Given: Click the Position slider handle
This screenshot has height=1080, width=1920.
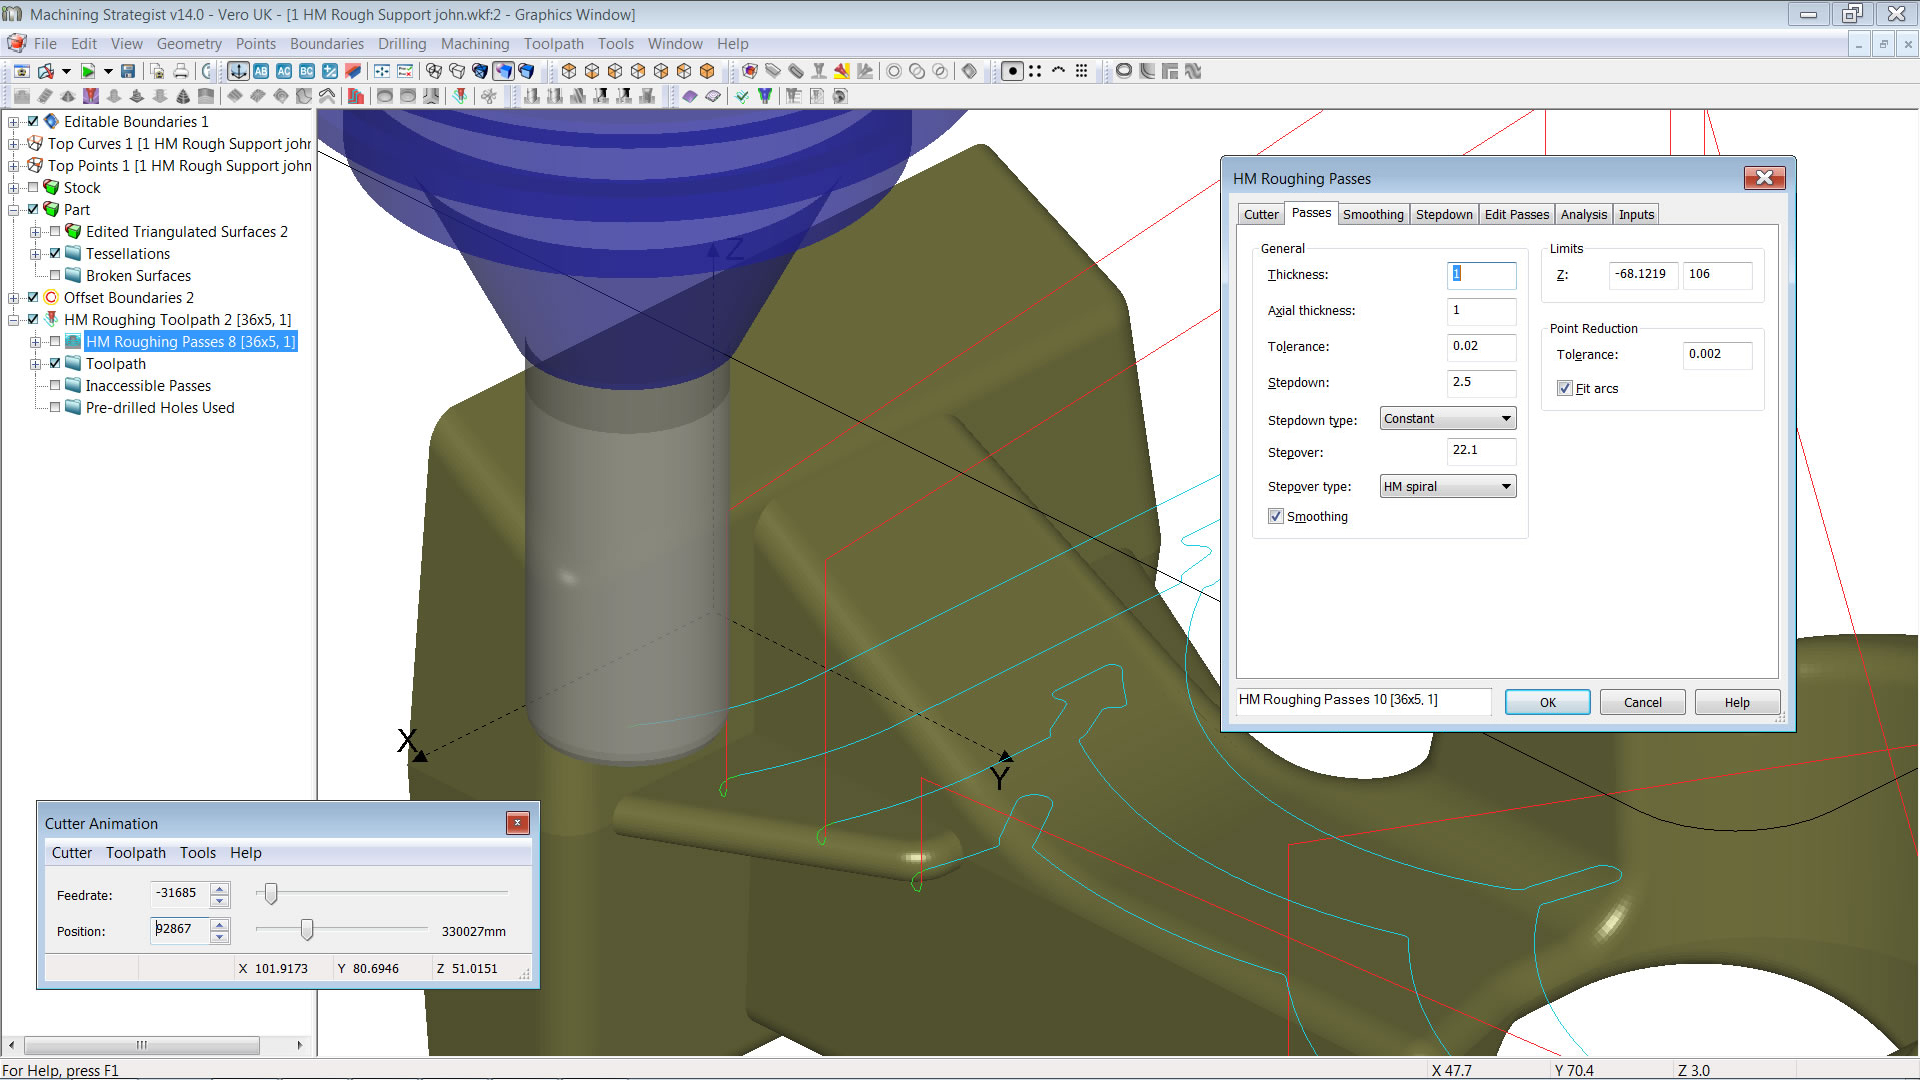Looking at the screenshot, I should [x=307, y=931].
